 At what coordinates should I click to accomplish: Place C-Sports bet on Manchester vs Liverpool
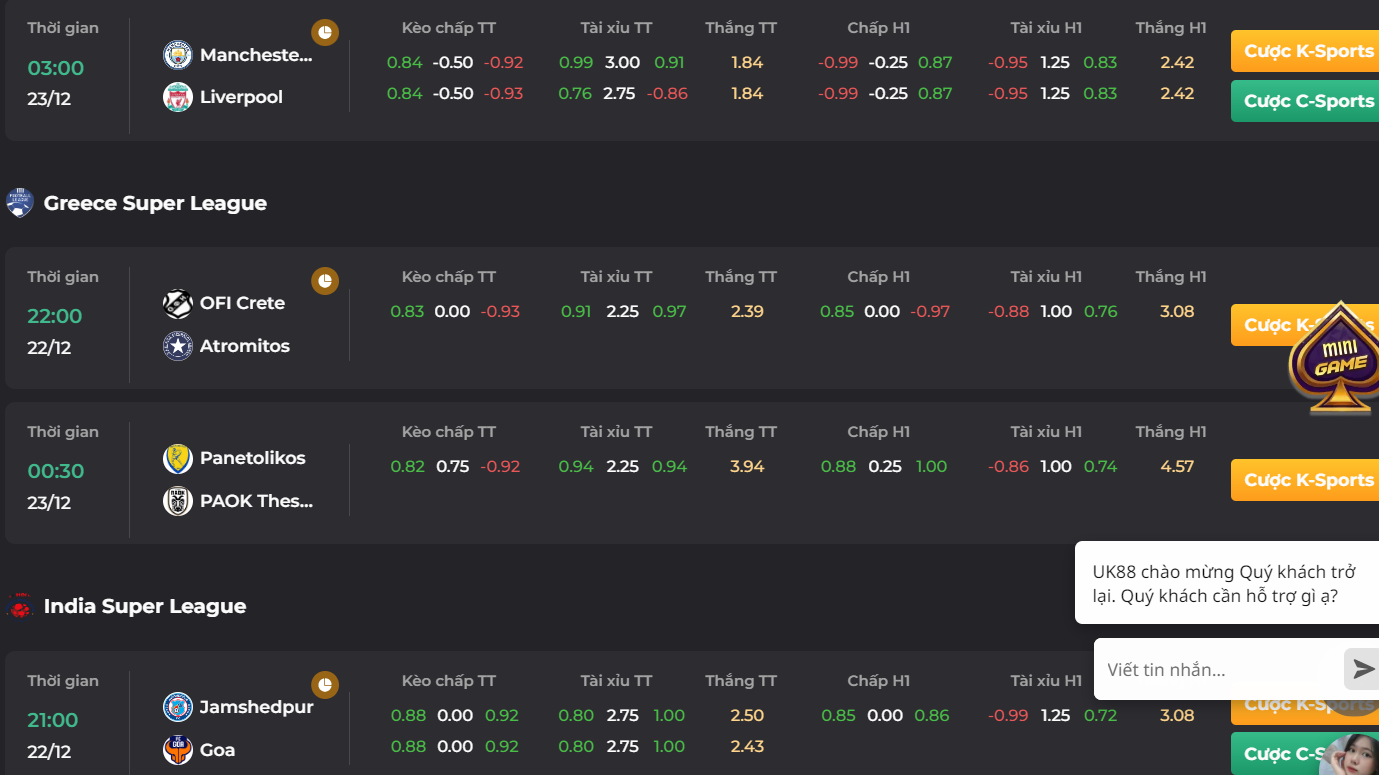tap(1305, 101)
